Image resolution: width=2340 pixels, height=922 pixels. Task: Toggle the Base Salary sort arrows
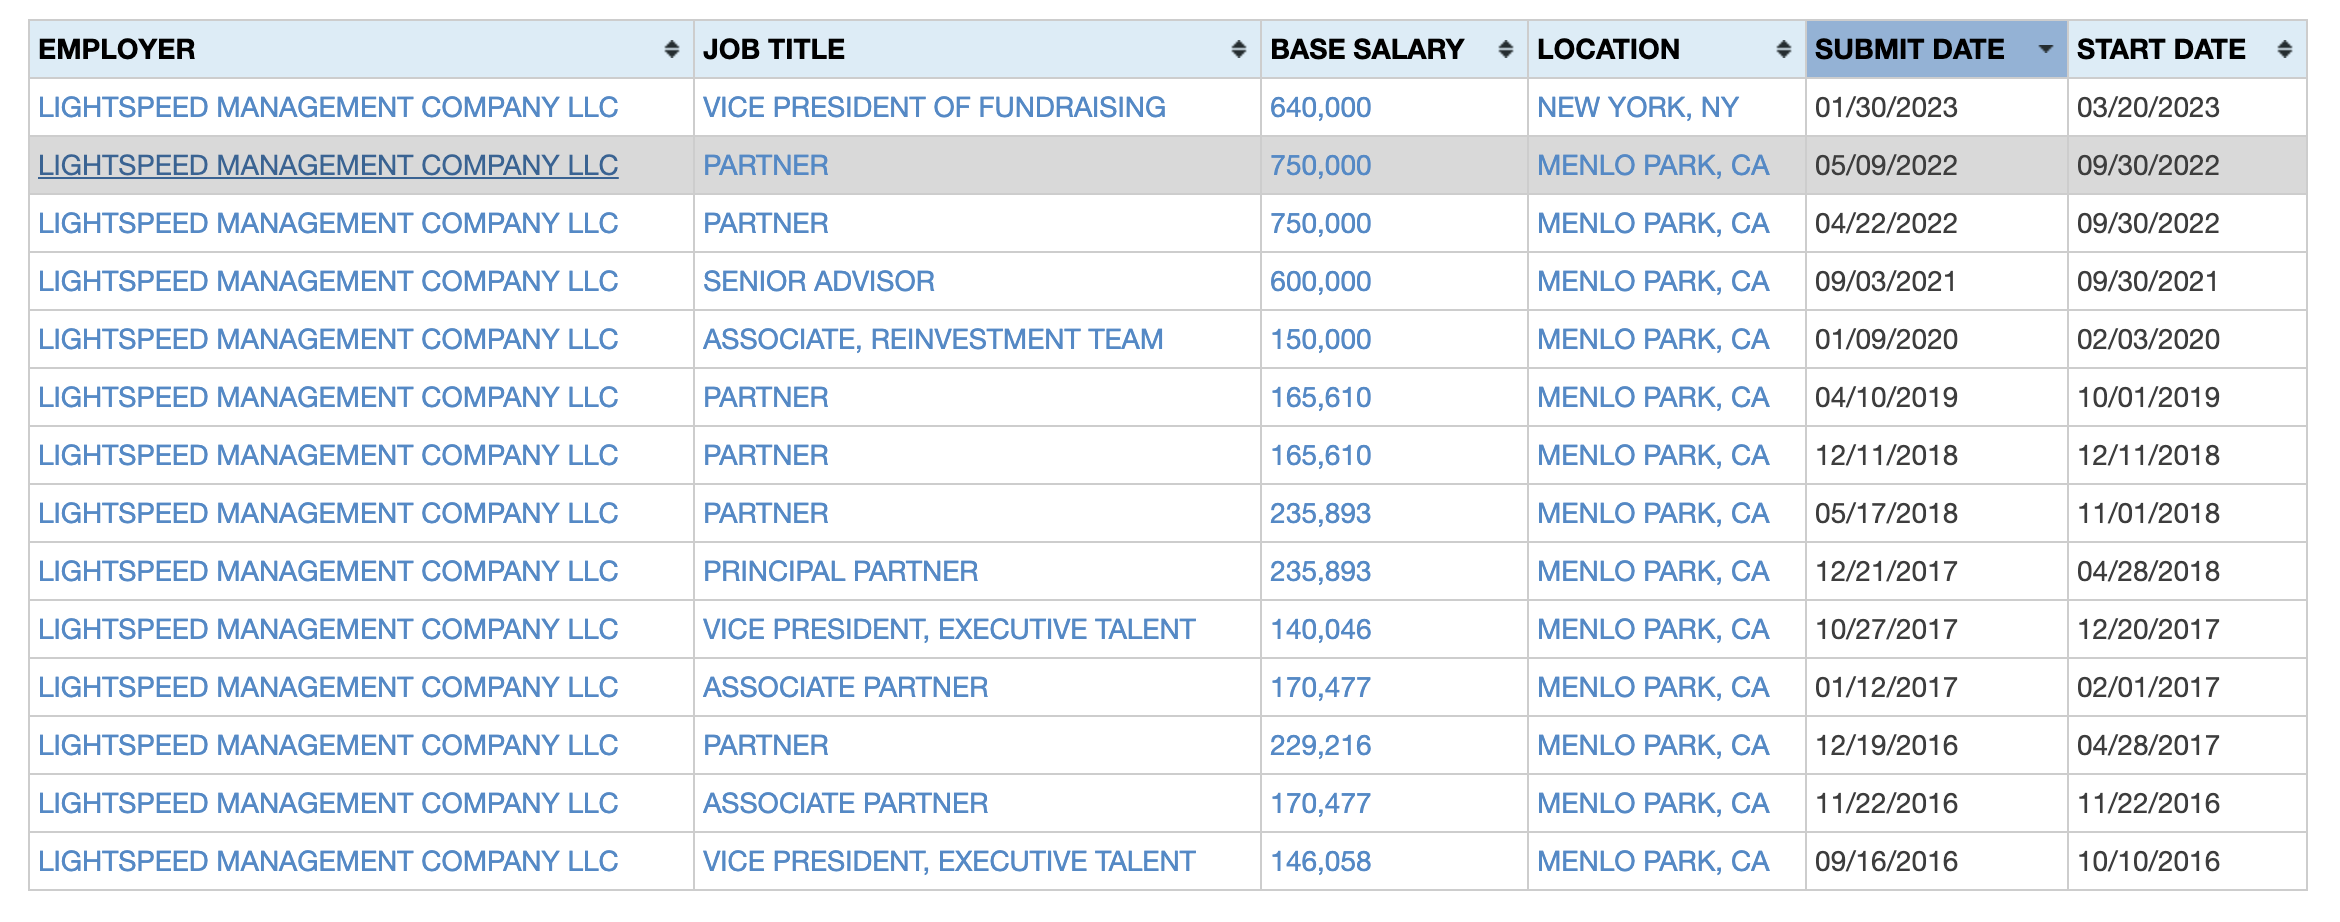click(x=1505, y=49)
